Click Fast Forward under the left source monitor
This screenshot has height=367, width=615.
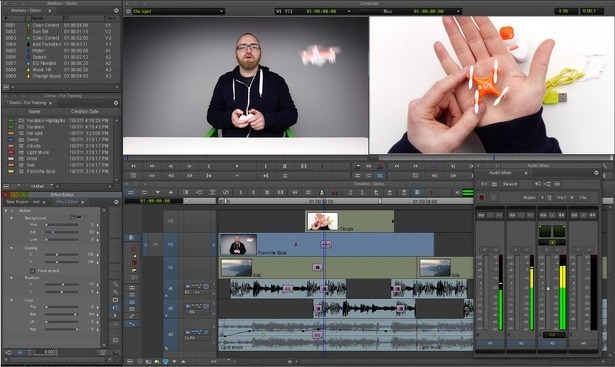pos(152,166)
